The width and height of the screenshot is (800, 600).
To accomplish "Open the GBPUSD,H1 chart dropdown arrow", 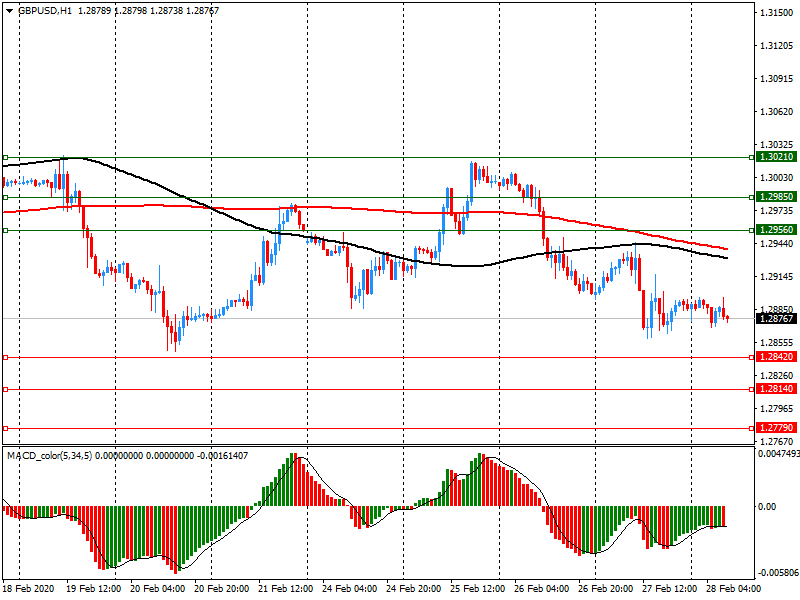I will click(x=9, y=10).
